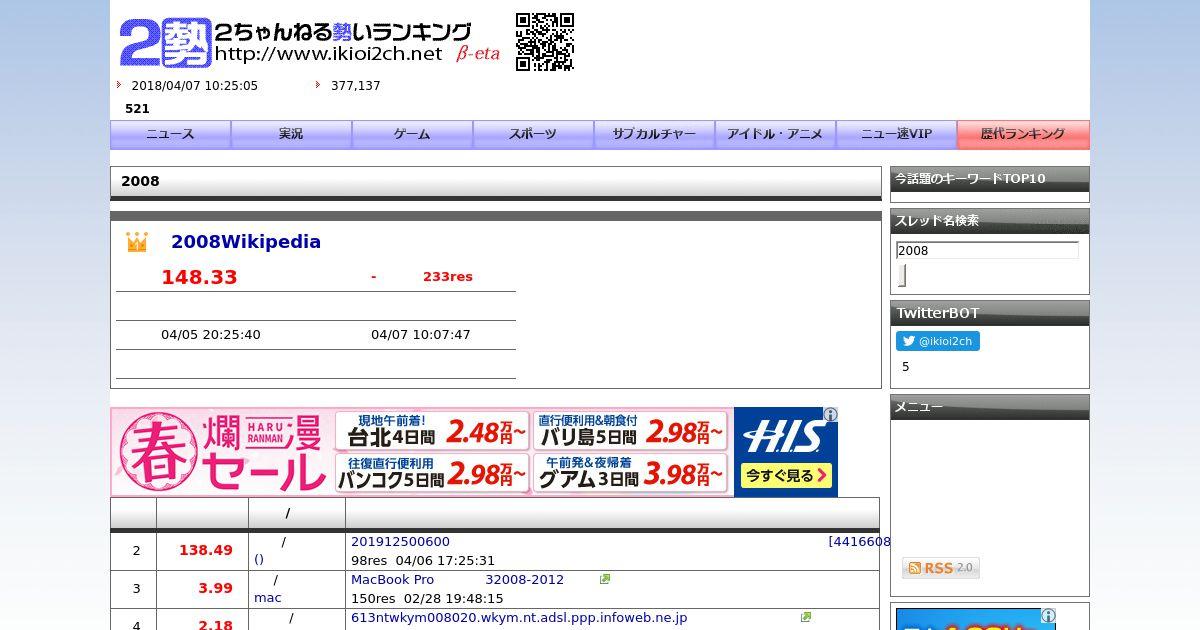Viewport: 1200px width, 630px height.
Task: Open the mac board link in row 3
Action: (268, 598)
